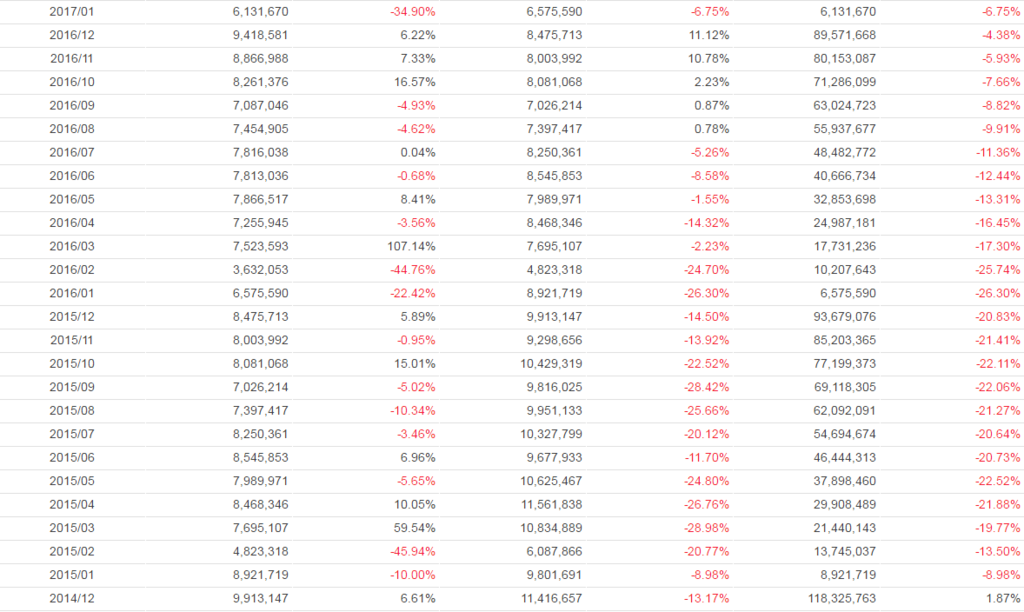Image resolution: width=1024 pixels, height=612 pixels.
Task: Select the cumulative value 118,325,763
Action: (834, 598)
